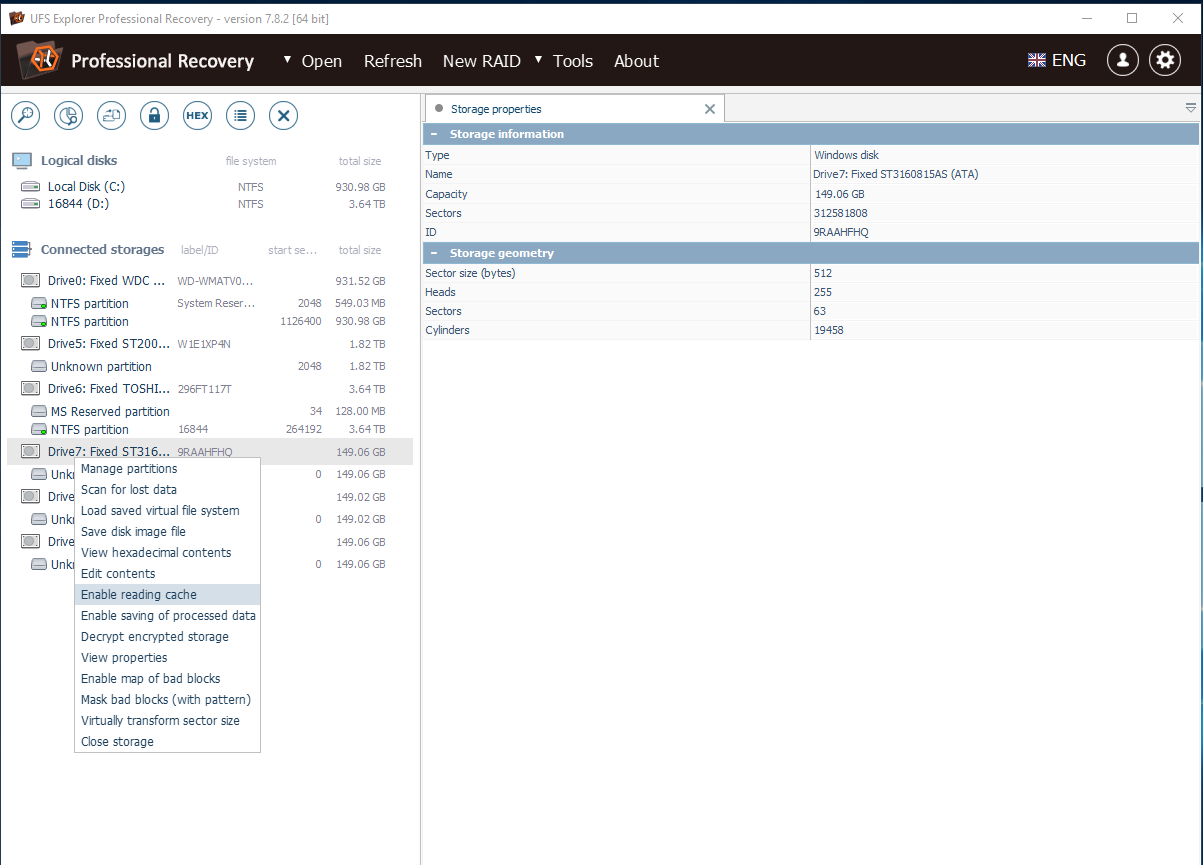This screenshot has width=1203, height=865.
Task: Click the Refresh menu item
Action: [393, 61]
